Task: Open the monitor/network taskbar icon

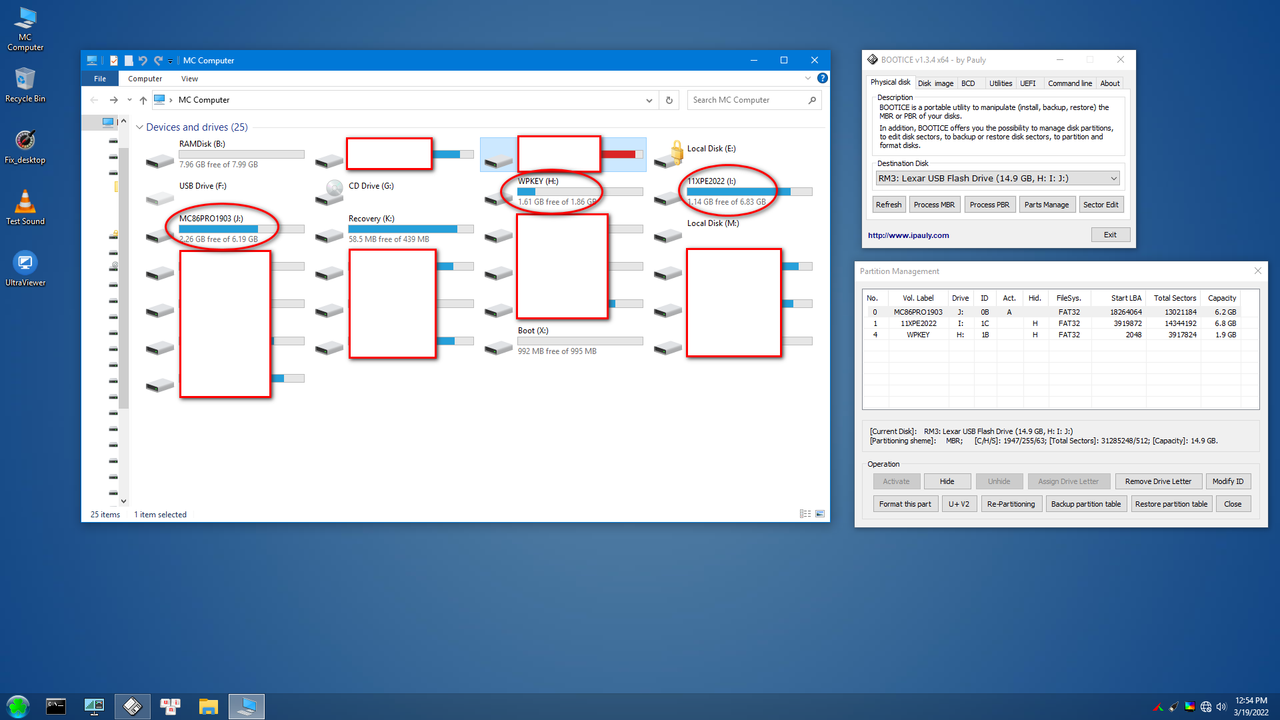Action: click(x=95, y=706)
